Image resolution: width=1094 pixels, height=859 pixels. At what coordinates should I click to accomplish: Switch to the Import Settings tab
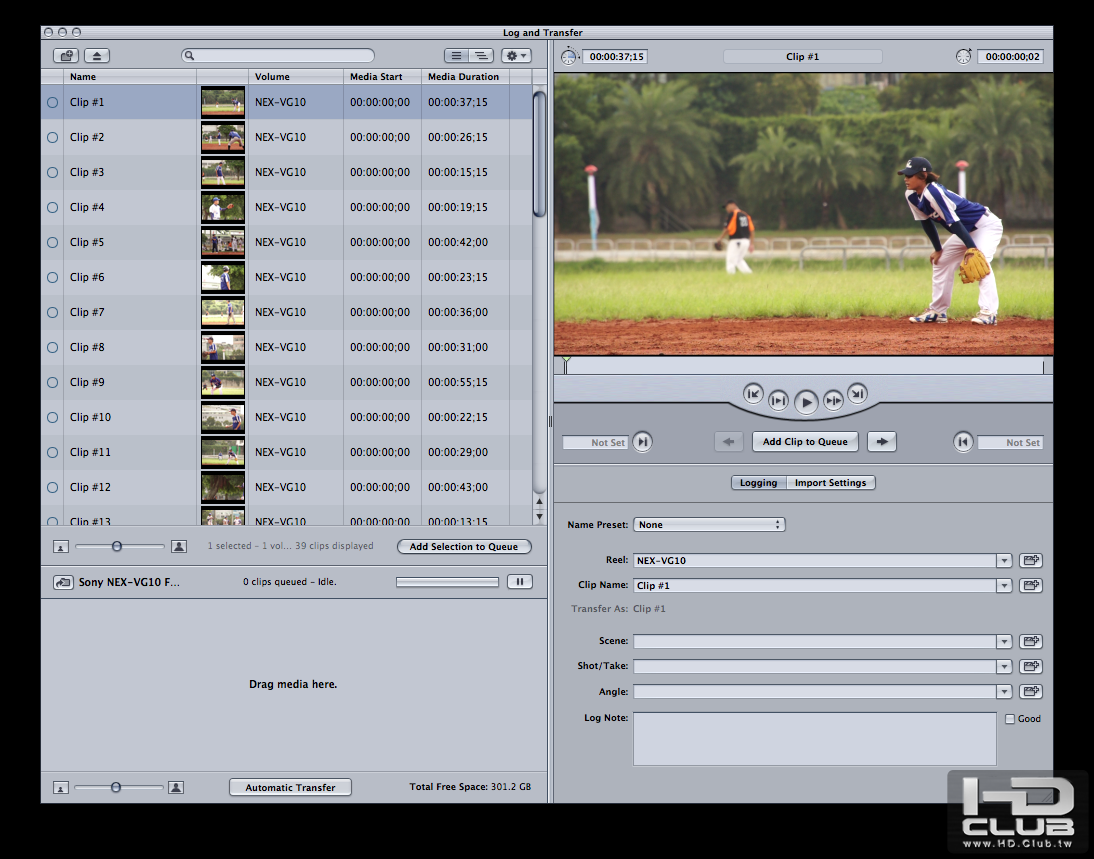click(830, 483)
